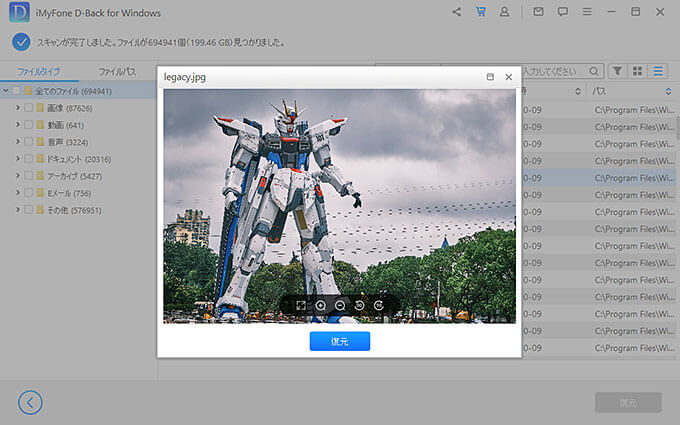Open the shopping cart purchase icon
Viewport: 680px width, 425px height.
coord(481,13)
